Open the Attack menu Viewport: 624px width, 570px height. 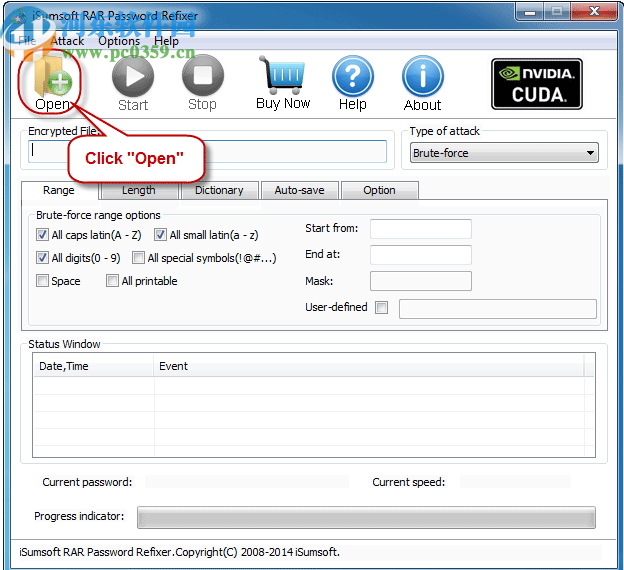click(67, 41)
